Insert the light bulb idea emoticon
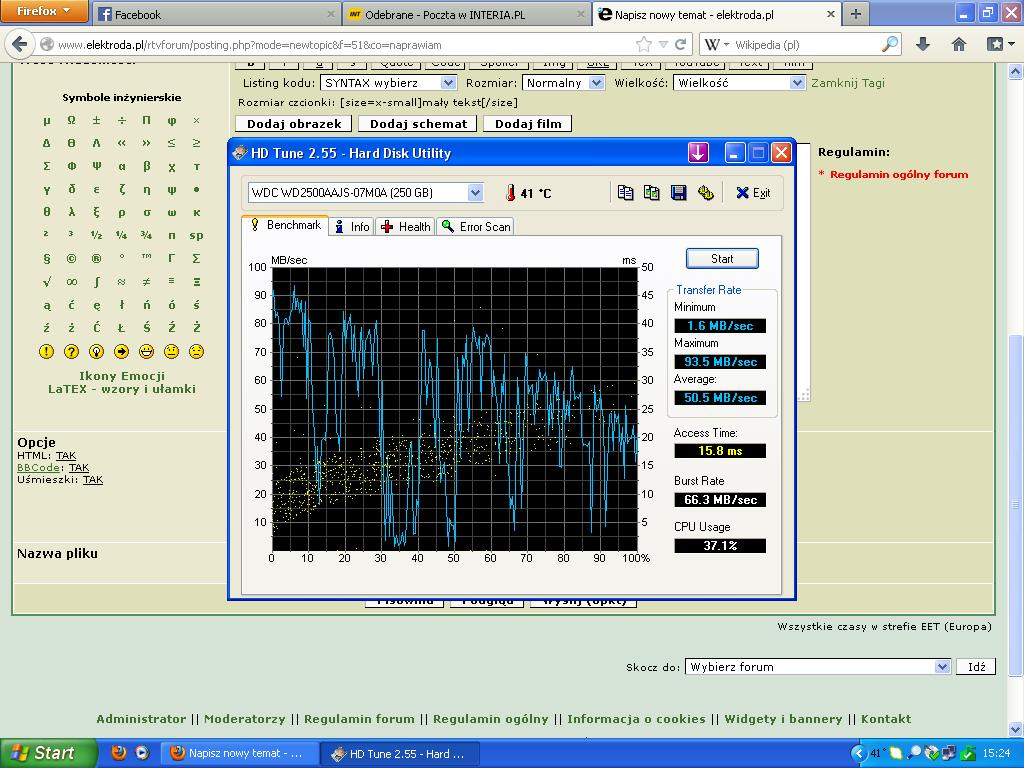The width and height of the screenshot is (1024, 768). [96, 351]
